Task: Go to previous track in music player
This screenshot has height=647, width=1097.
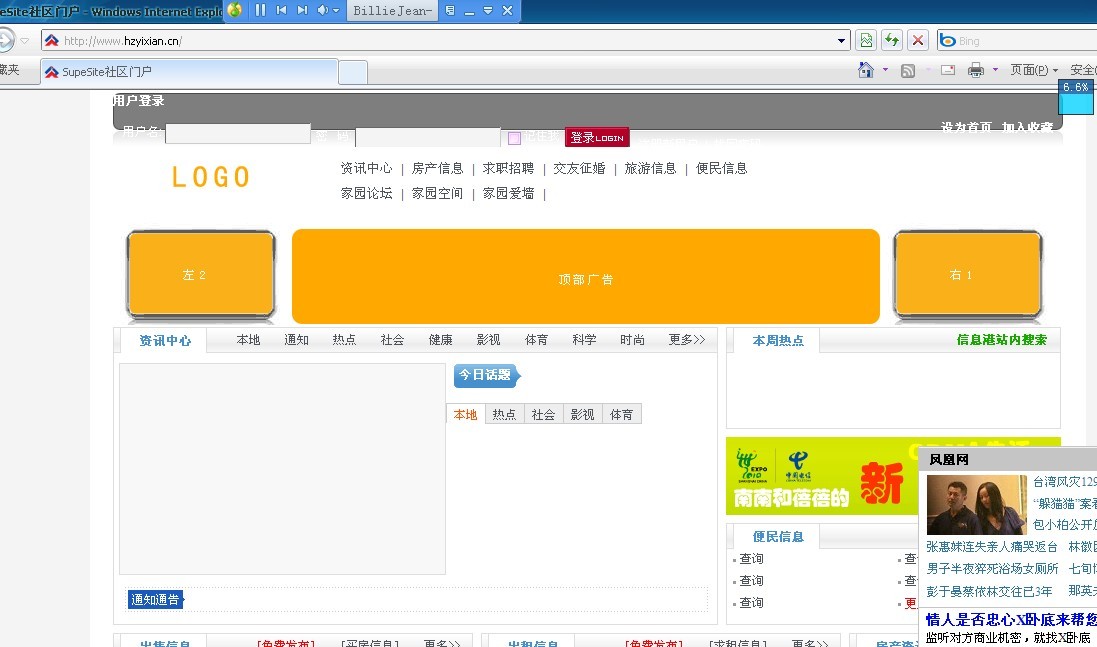Action: 281,10
